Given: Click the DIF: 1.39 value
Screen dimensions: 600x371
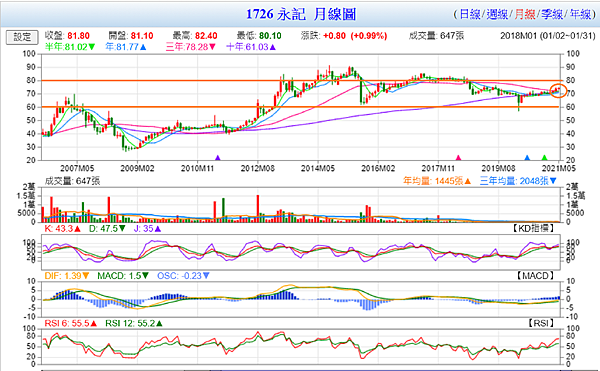Looking at the screenshot, I should (x=67, y=276).
